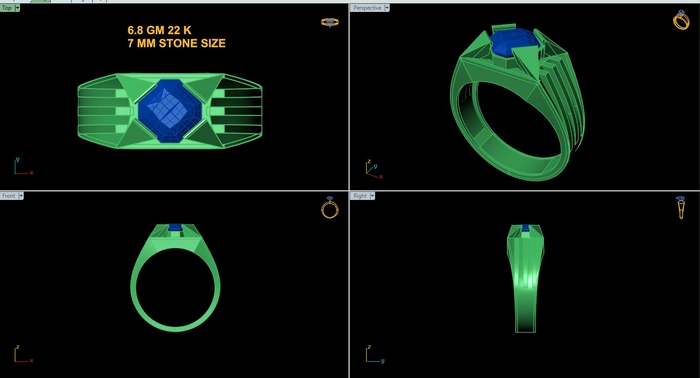Image resolution: width=700 pixels, height=378 pixels.
Task: Click the ring icon in Top viewport corner
Action: coord(329,22)
